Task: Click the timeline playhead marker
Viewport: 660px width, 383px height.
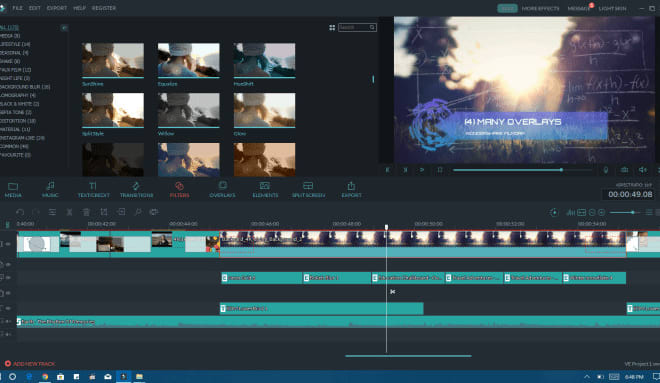Action: [x=386, y=227]
